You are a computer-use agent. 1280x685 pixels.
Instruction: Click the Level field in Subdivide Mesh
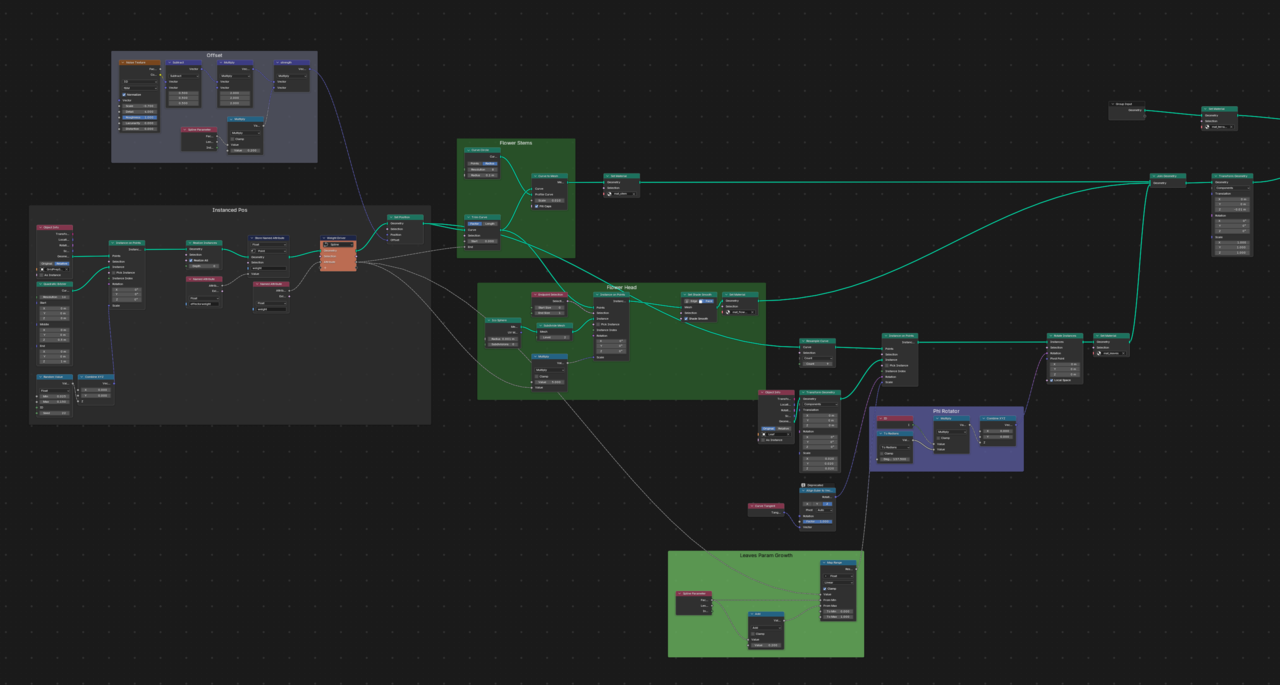tap(554, 337)
